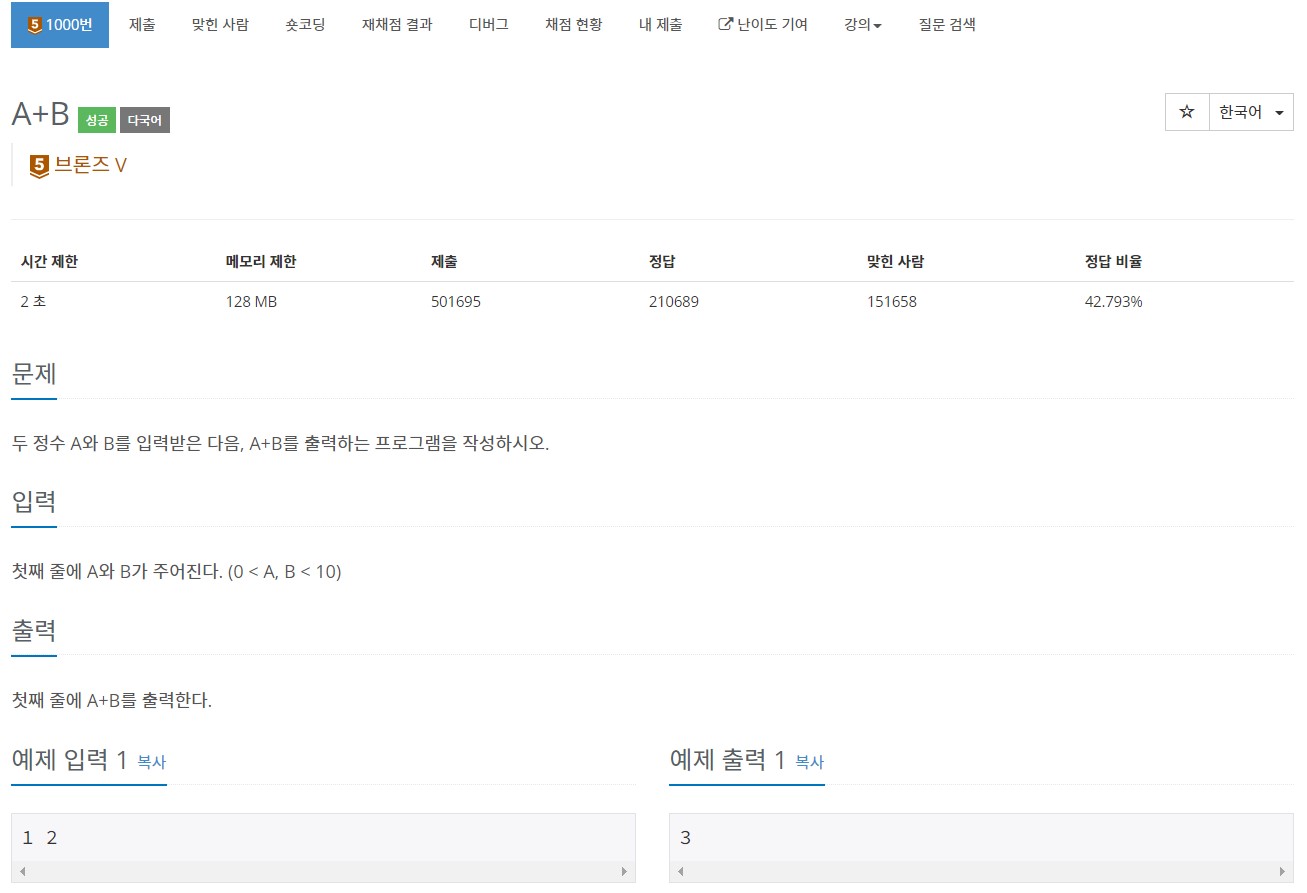Click the external link icon beside 난이도 기여

click(726, 25)
